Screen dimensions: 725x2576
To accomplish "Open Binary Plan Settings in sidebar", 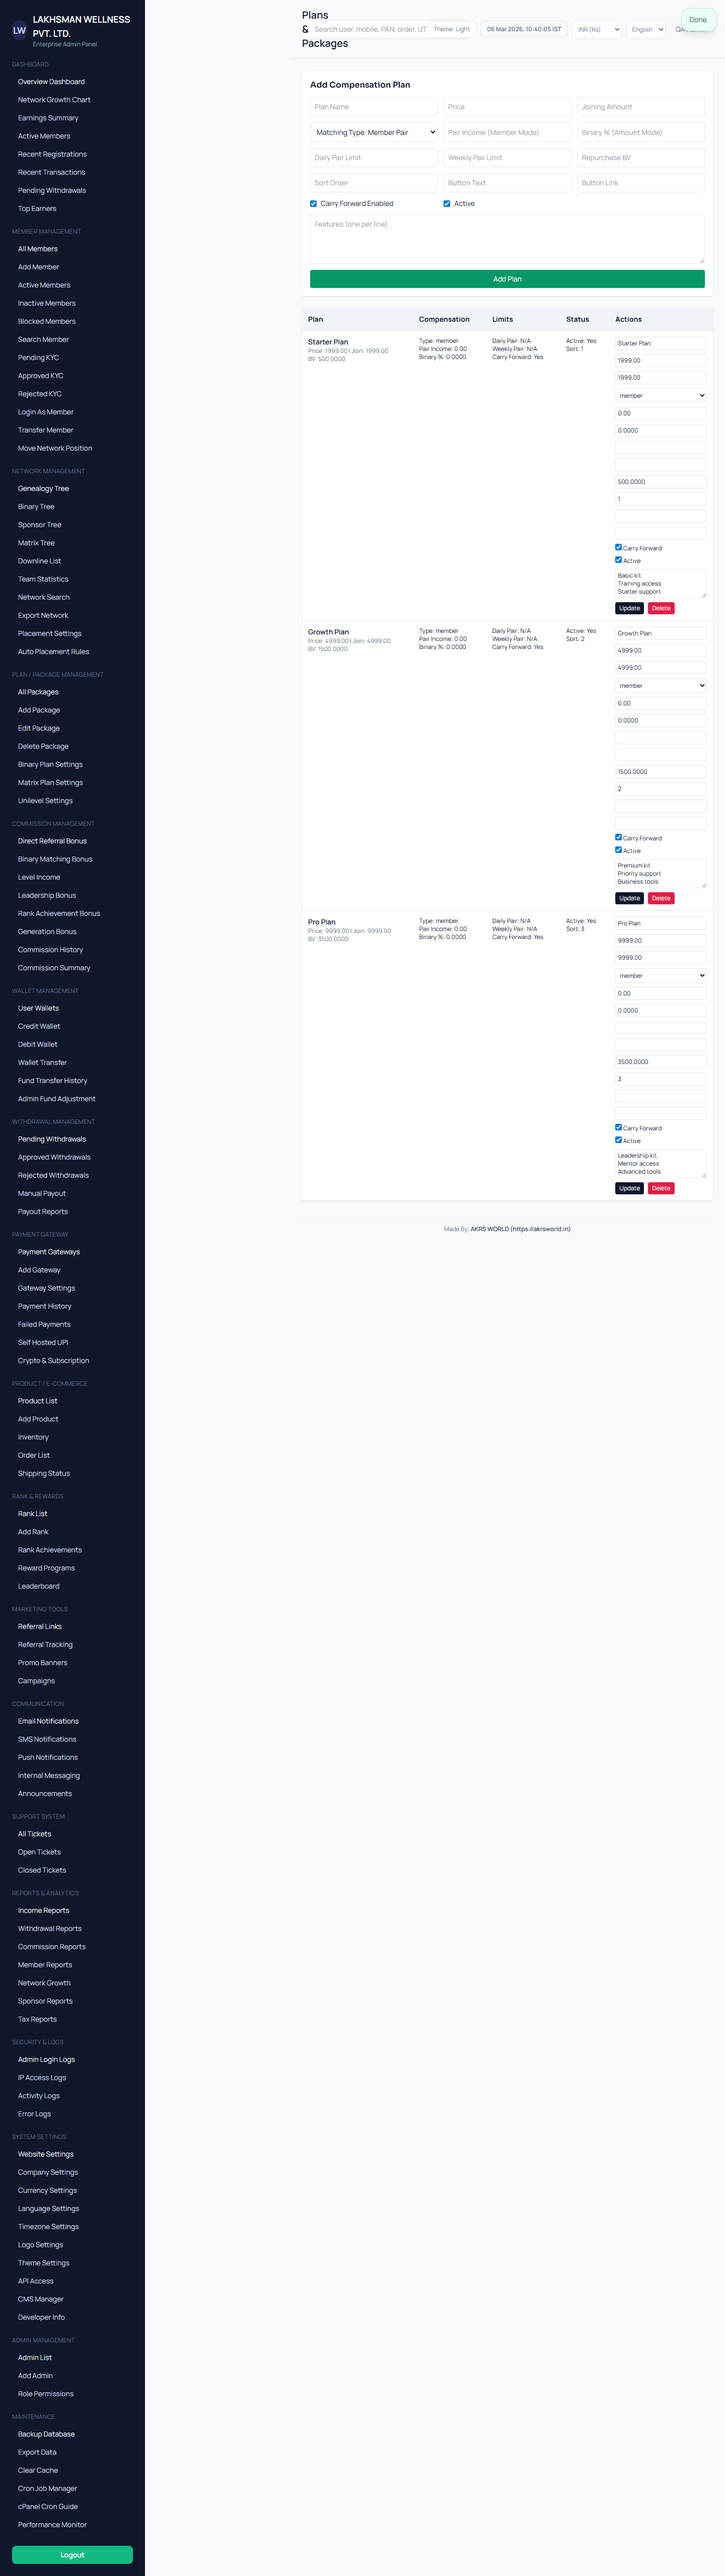I will [x=50, y=765].
